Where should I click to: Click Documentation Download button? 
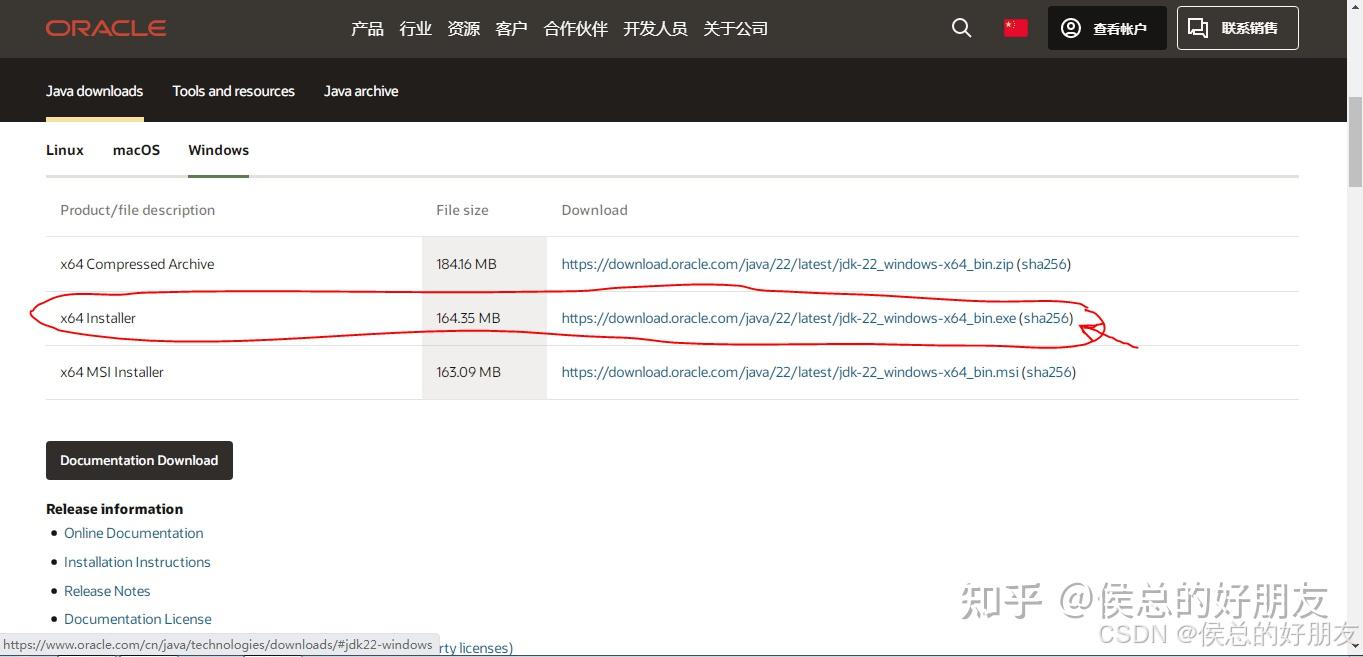point(139,460)
